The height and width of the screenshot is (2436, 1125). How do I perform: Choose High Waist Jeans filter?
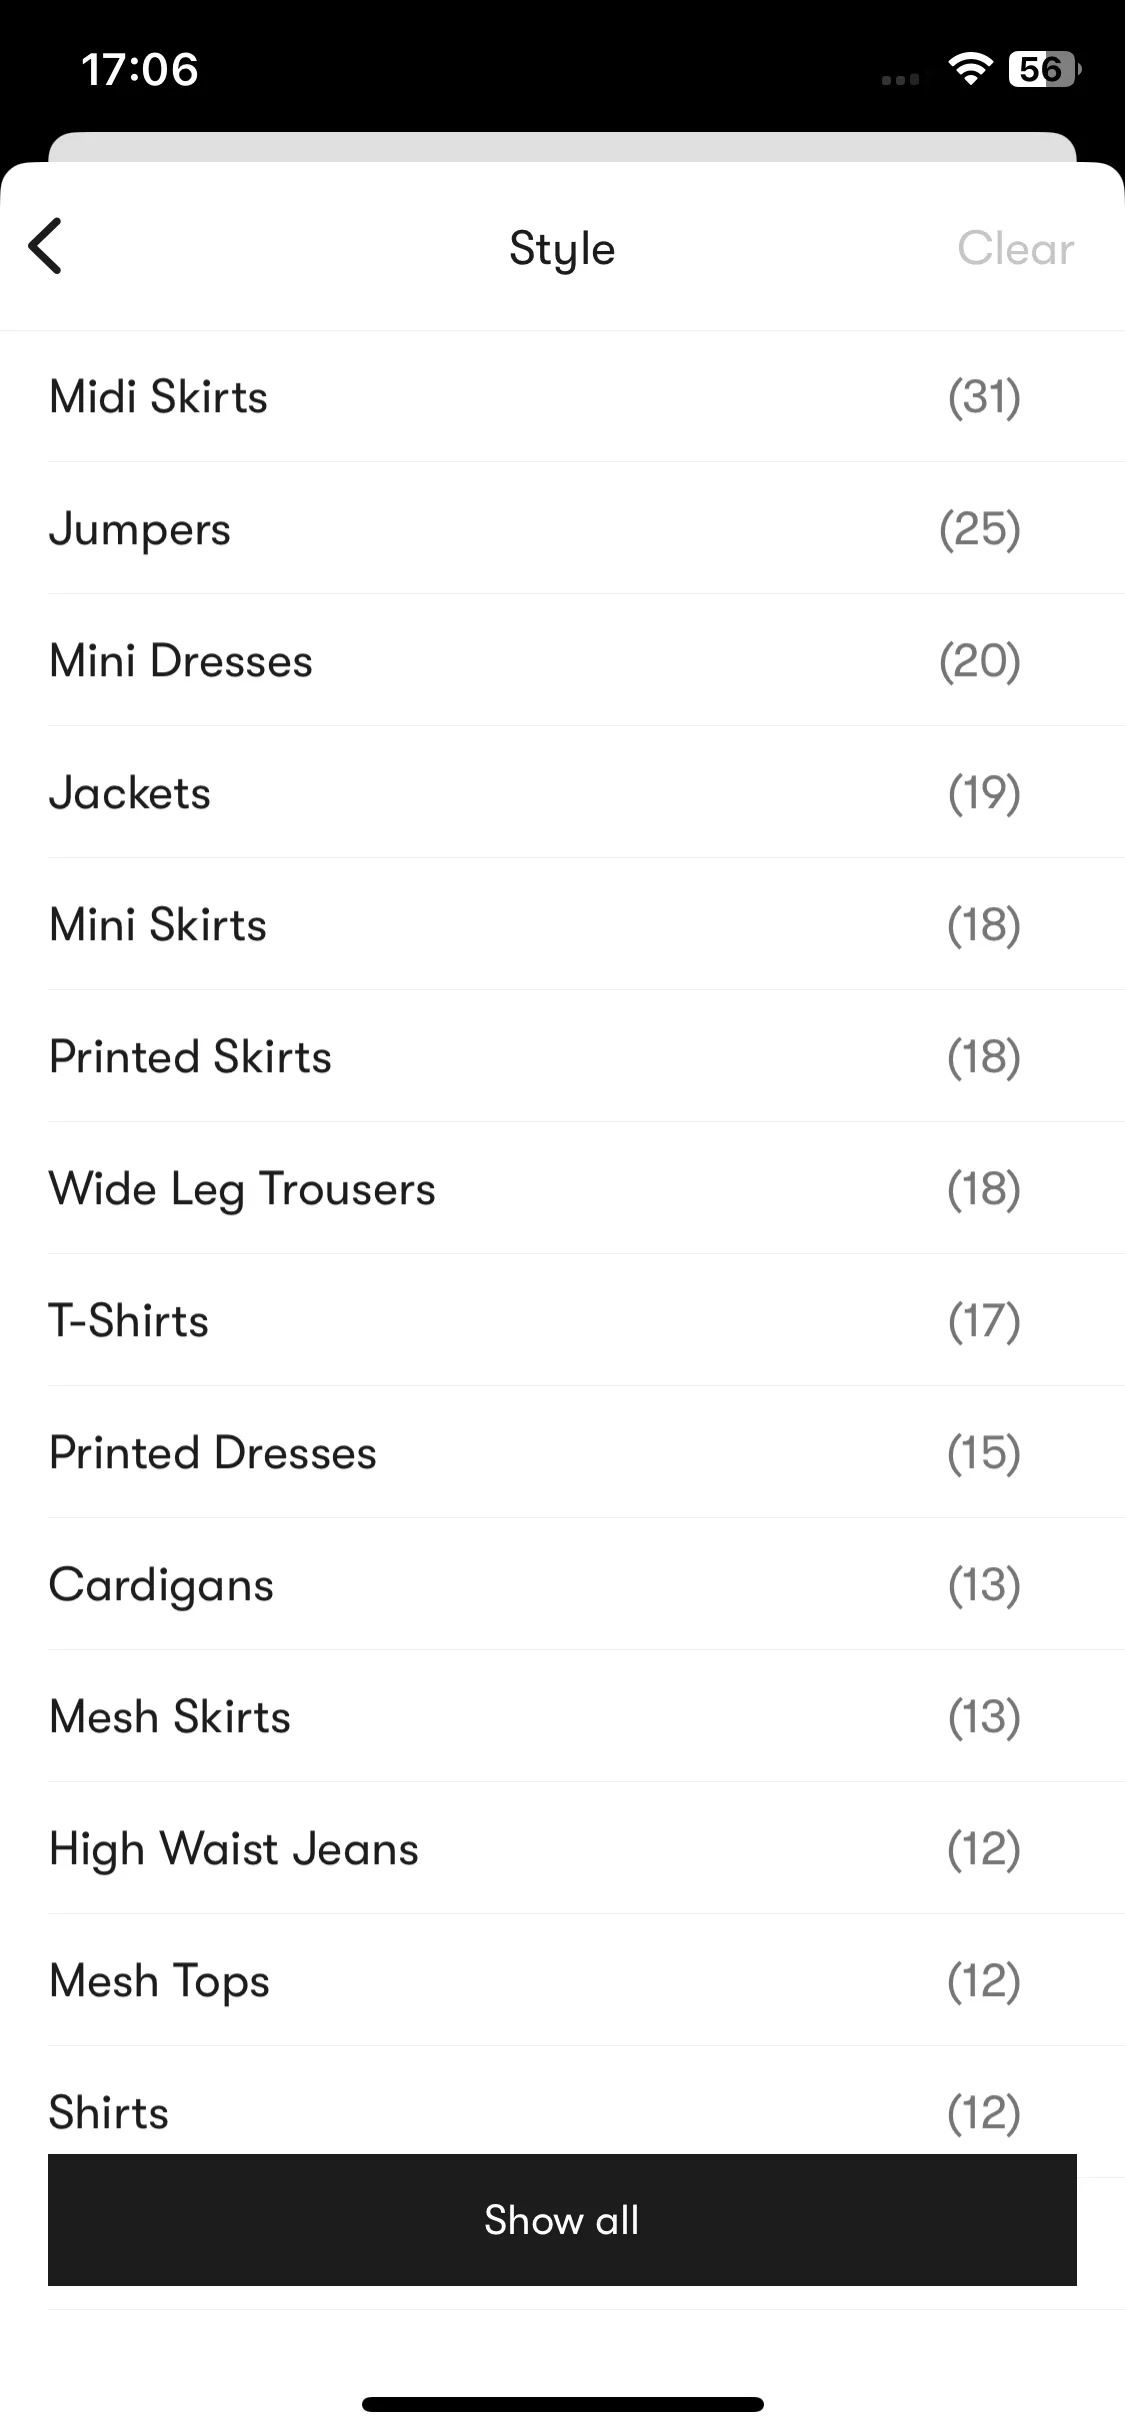tap(562, 1849)
